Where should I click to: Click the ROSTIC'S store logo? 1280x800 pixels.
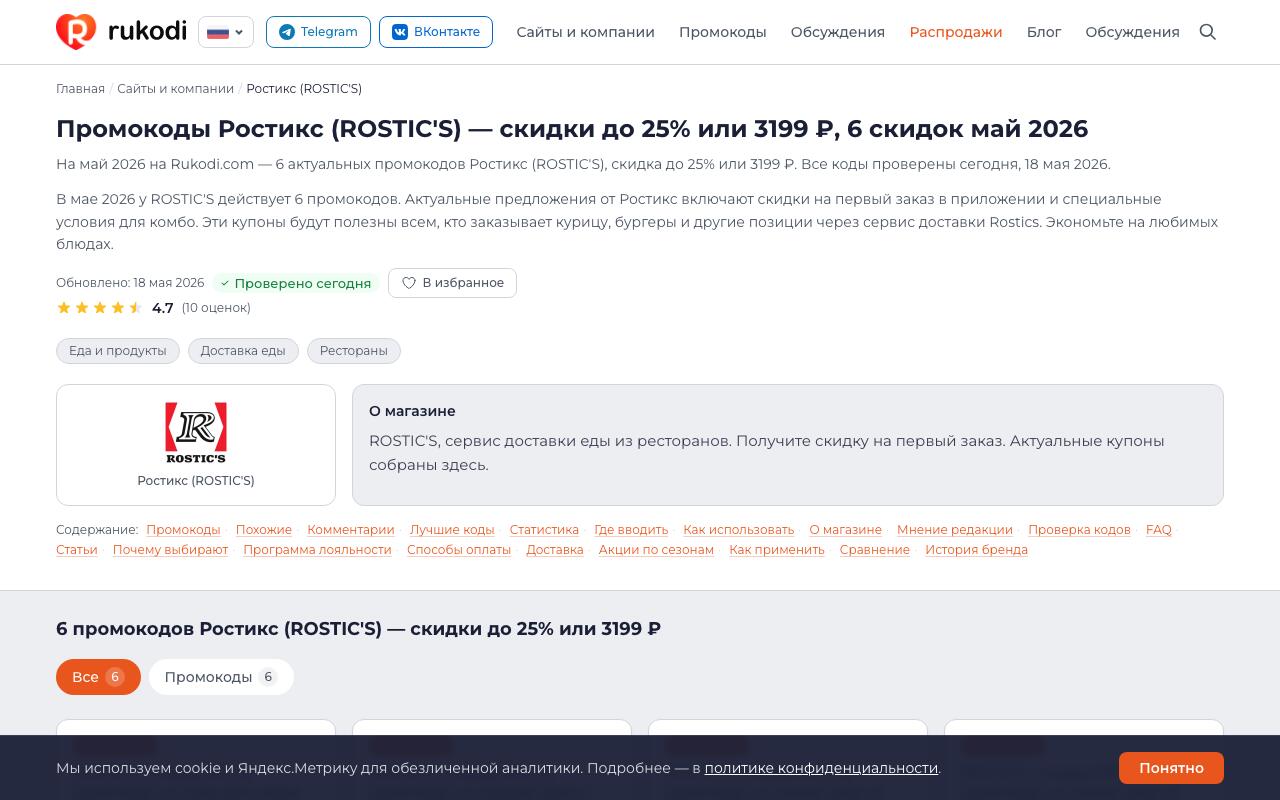pos(196,433)
